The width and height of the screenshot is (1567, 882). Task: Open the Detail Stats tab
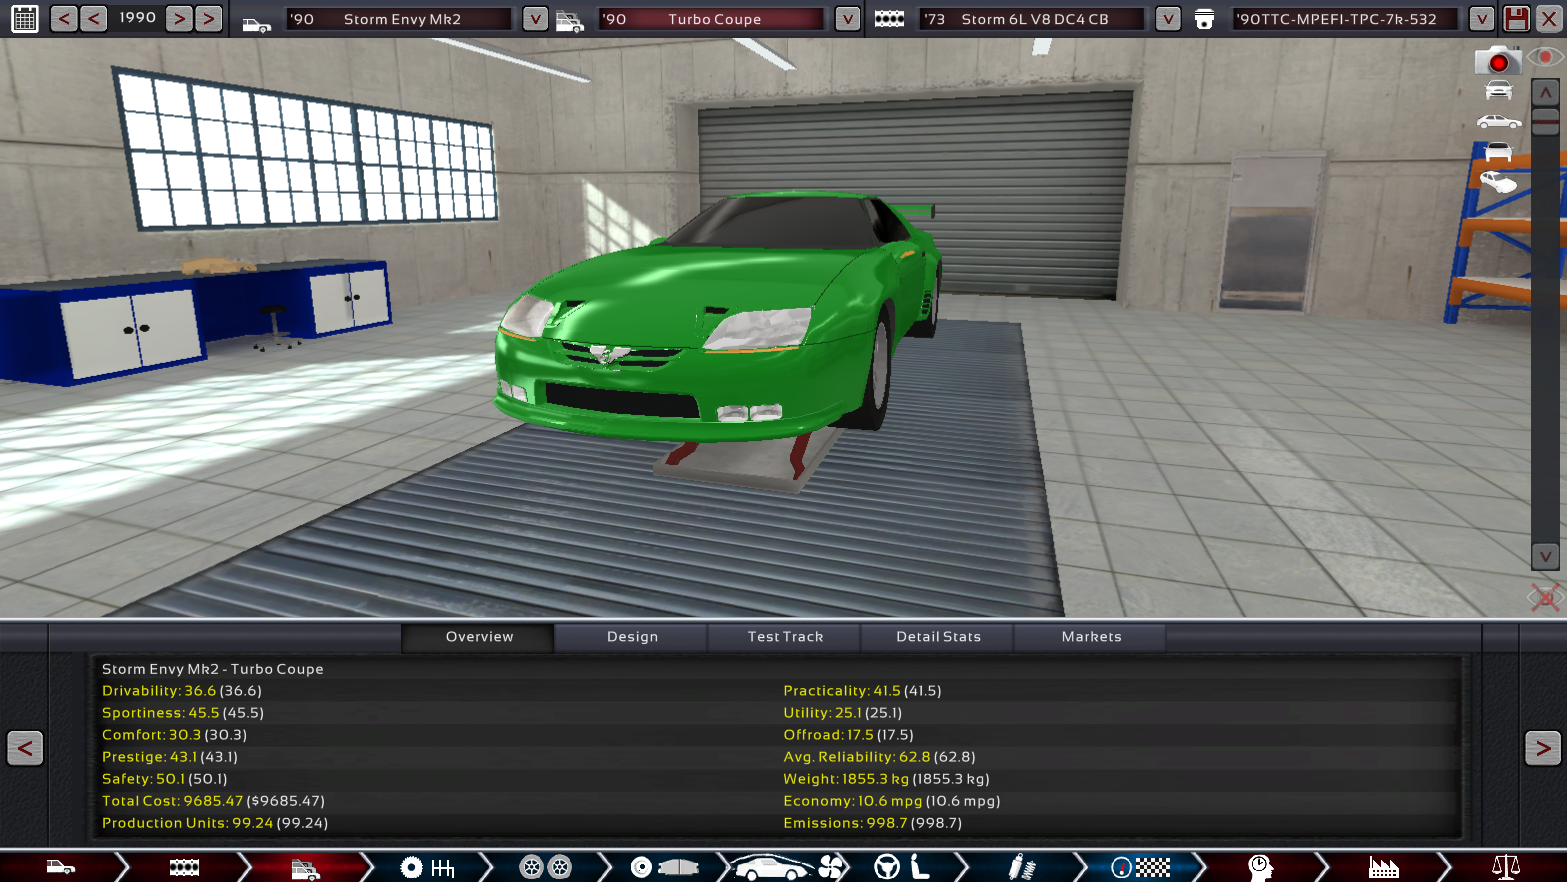click(938, 637)
